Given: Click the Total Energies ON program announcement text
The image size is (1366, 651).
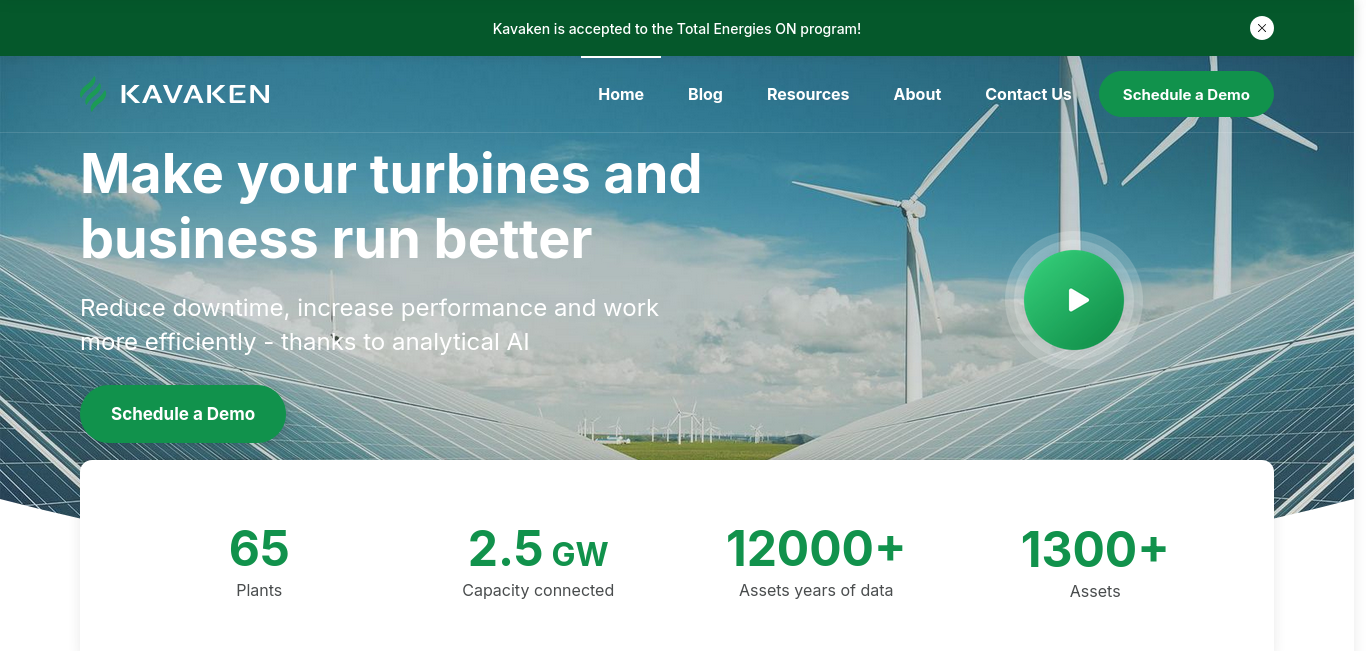Looking at the screenshot, I should pos(677,29).
